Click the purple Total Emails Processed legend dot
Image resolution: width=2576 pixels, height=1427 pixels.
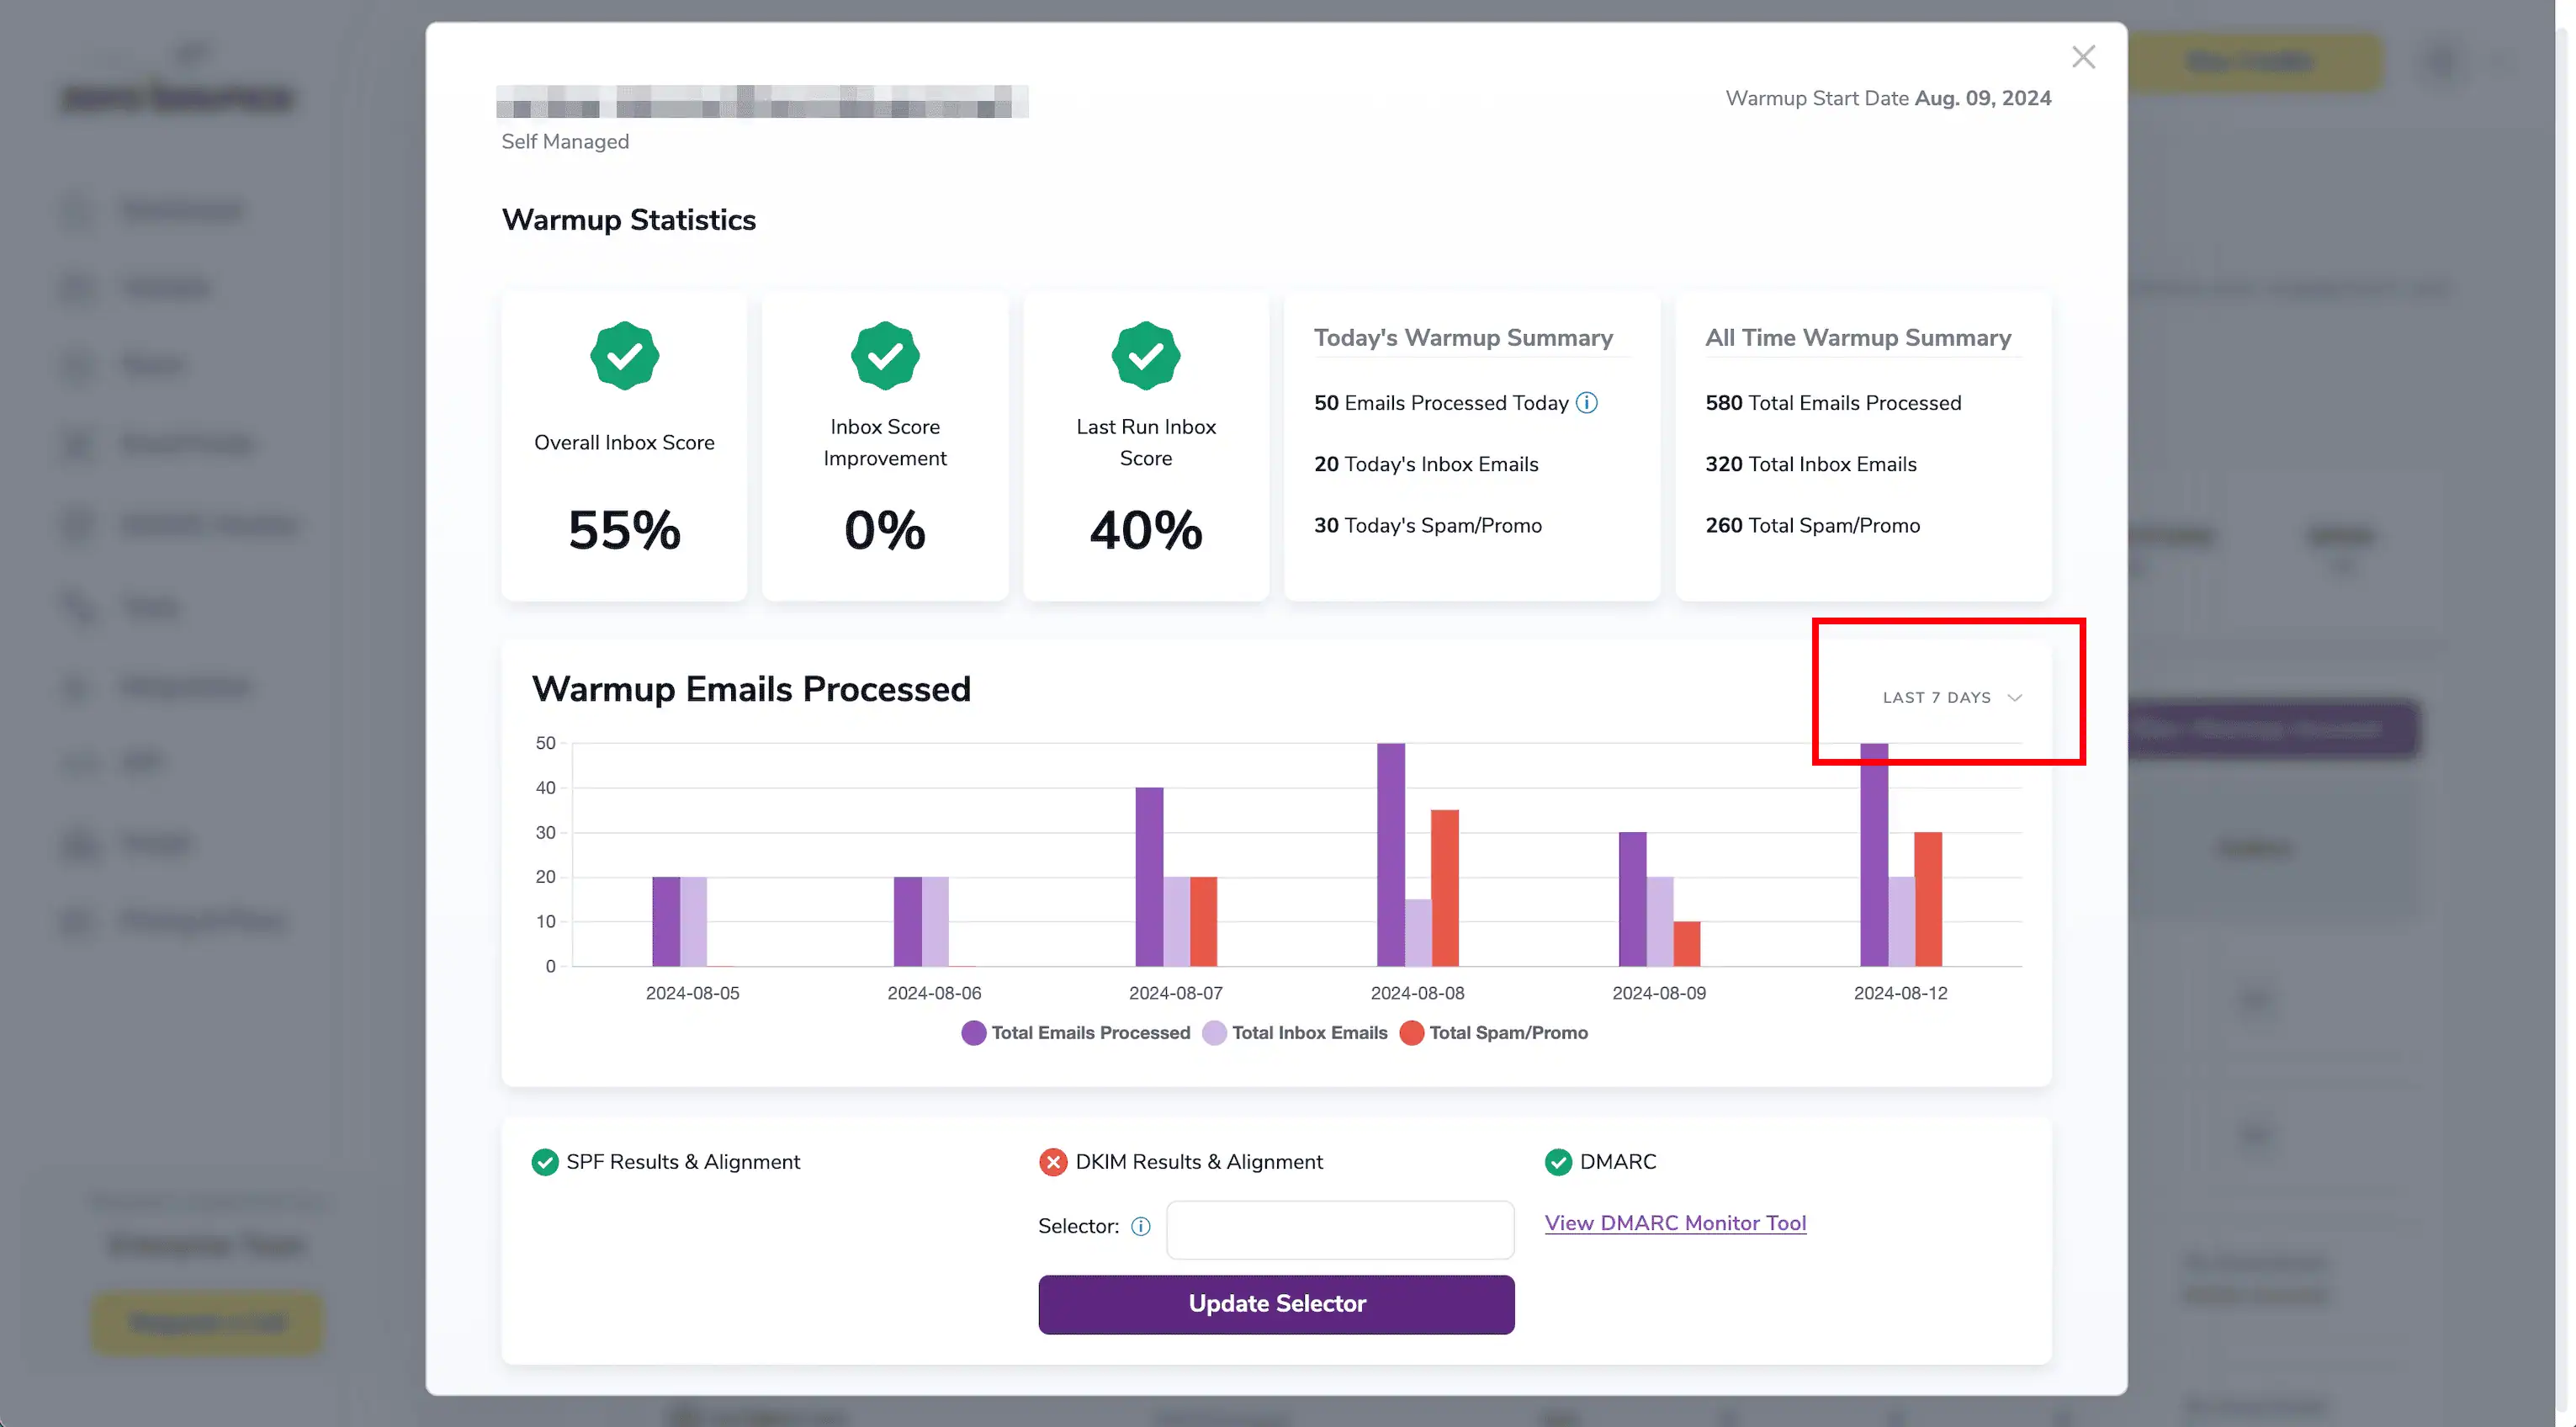(x=973, y=1032)
